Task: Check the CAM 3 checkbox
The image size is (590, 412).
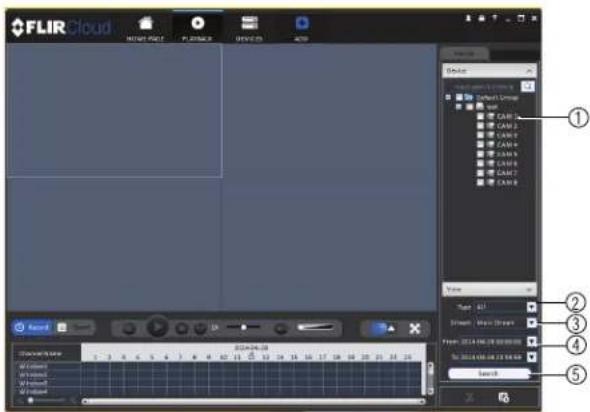Action: 480,135
